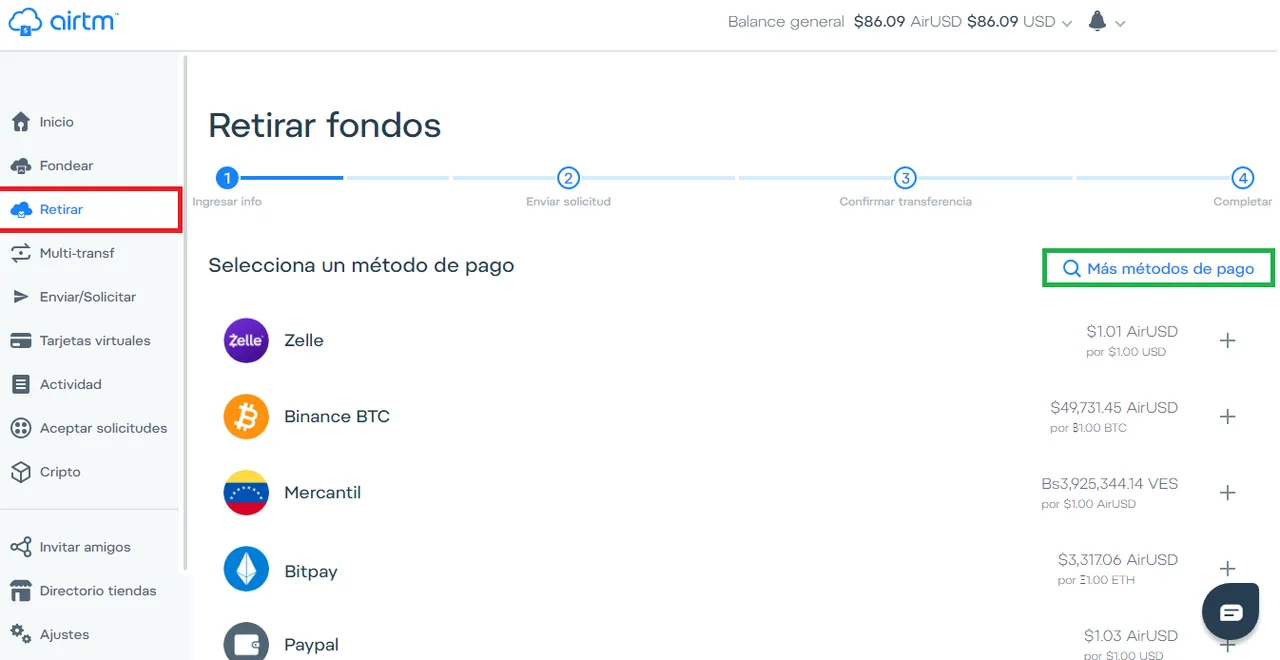The width and height of the screenshot is (1280, 660).
Task: Click step 3 Confirmar transferencia circle
Action: (905, 178)
